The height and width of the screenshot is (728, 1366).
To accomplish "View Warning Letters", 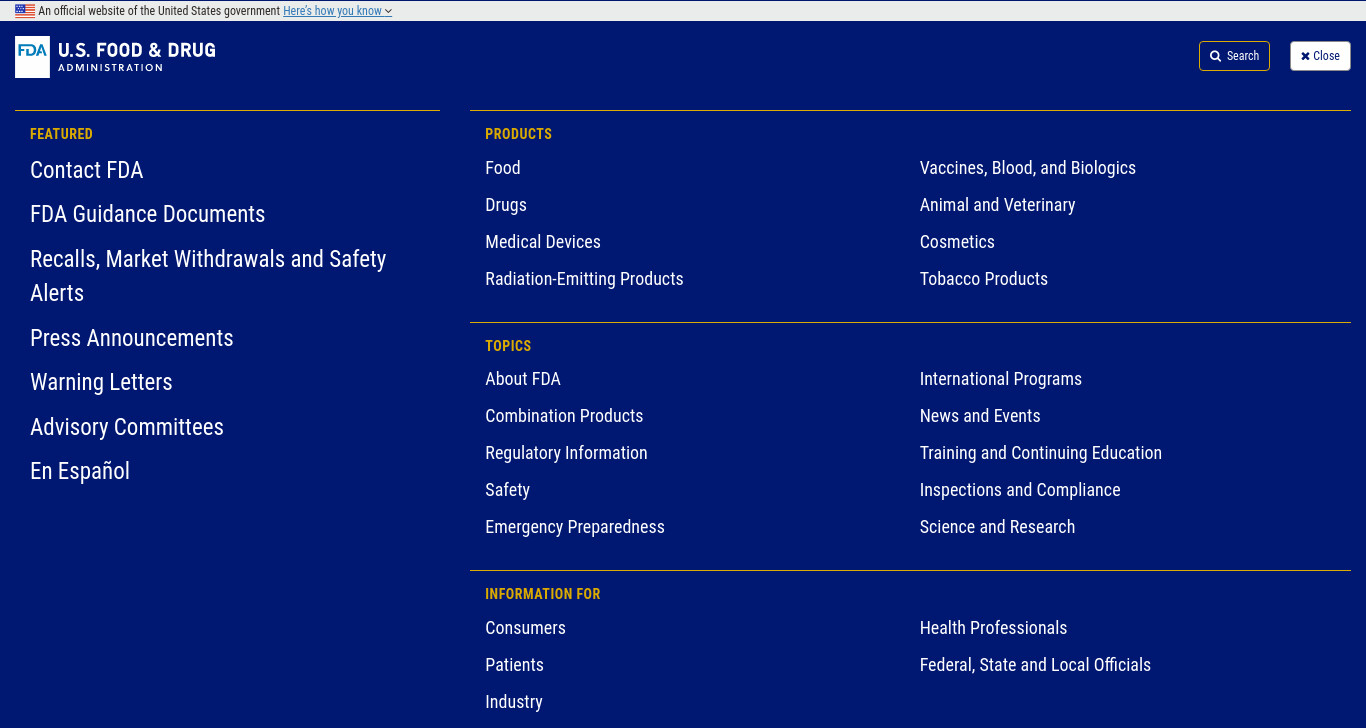I will 101,382.
